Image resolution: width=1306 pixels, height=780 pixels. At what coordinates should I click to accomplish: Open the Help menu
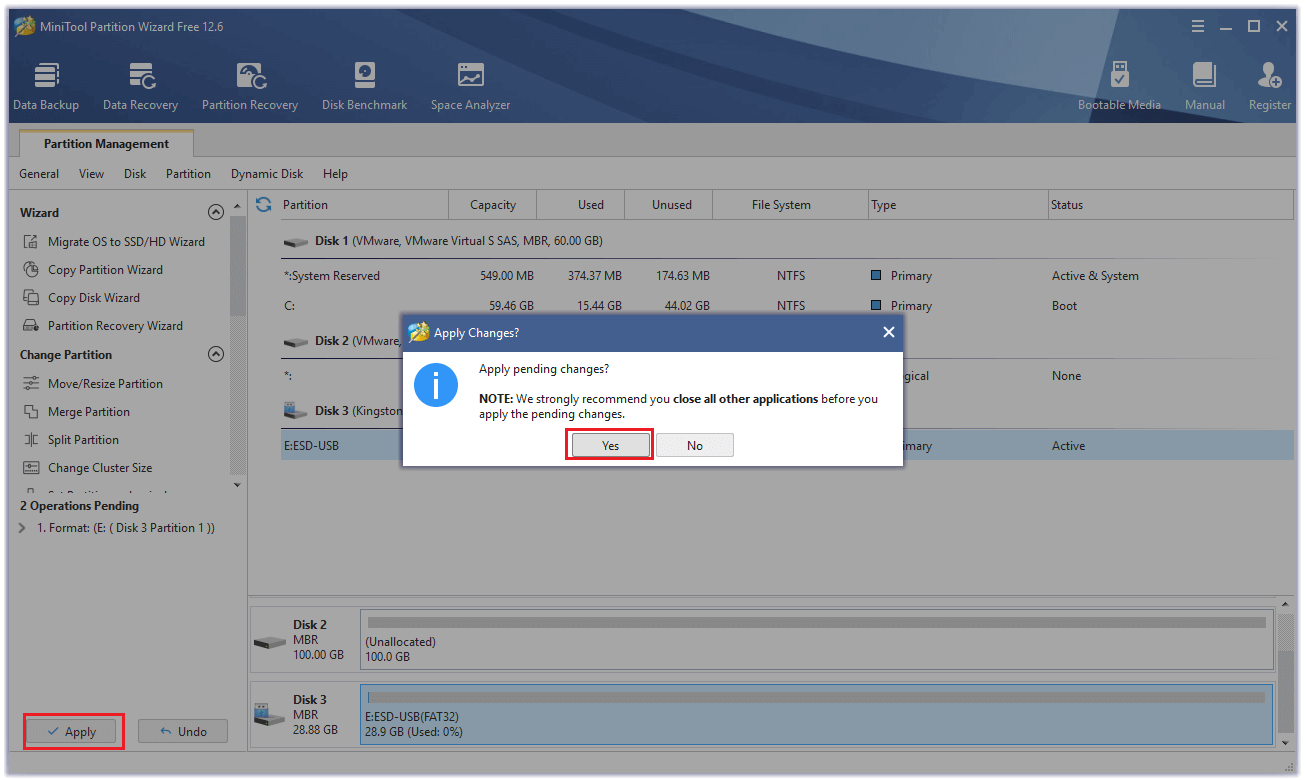(x=335, y=174)
